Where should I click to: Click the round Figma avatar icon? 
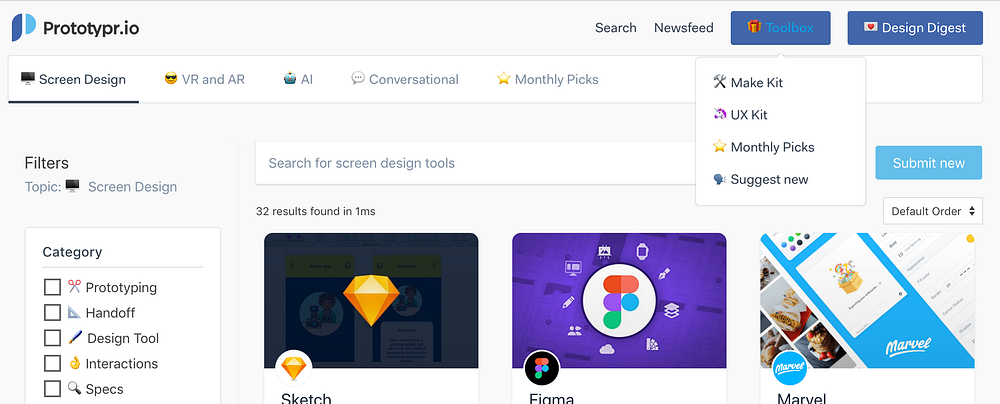click(x=541, y=368)
